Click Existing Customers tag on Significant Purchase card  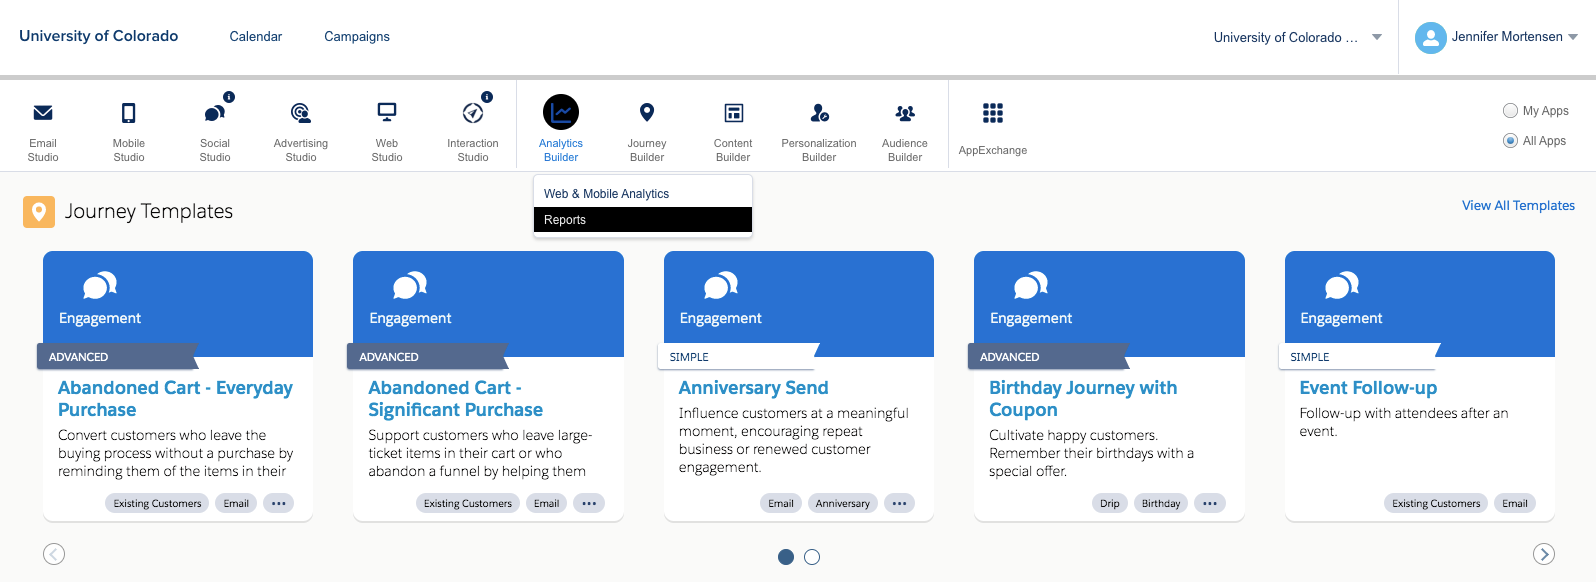pos(468,503)
